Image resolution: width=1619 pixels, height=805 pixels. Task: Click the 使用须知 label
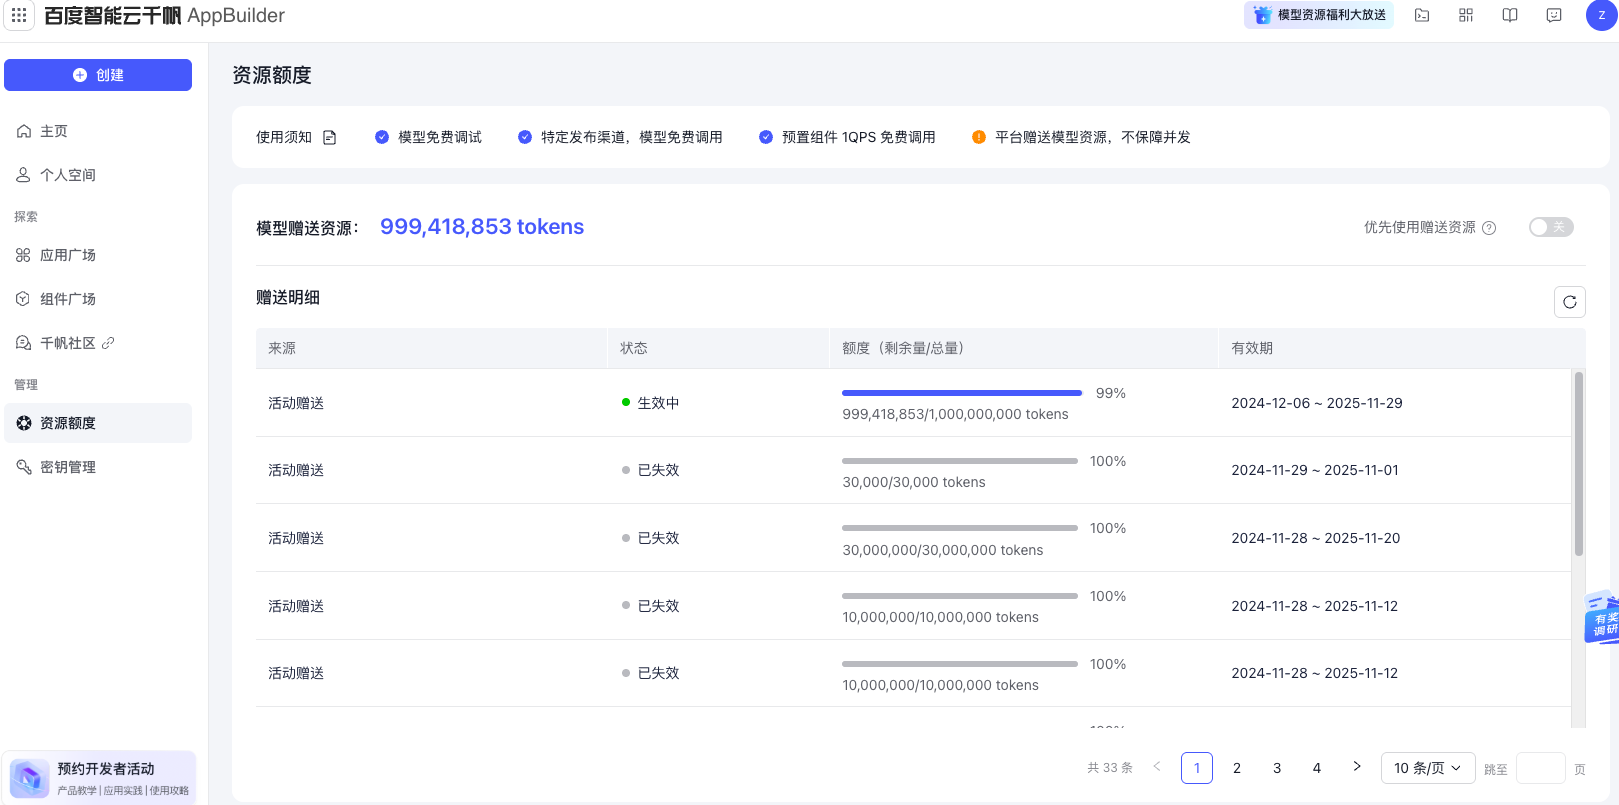click(x=284, y=137)
